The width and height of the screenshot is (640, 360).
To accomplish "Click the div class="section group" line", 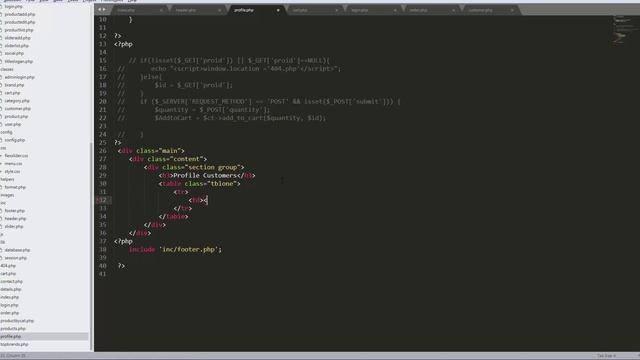I will [x=194, y=167].
